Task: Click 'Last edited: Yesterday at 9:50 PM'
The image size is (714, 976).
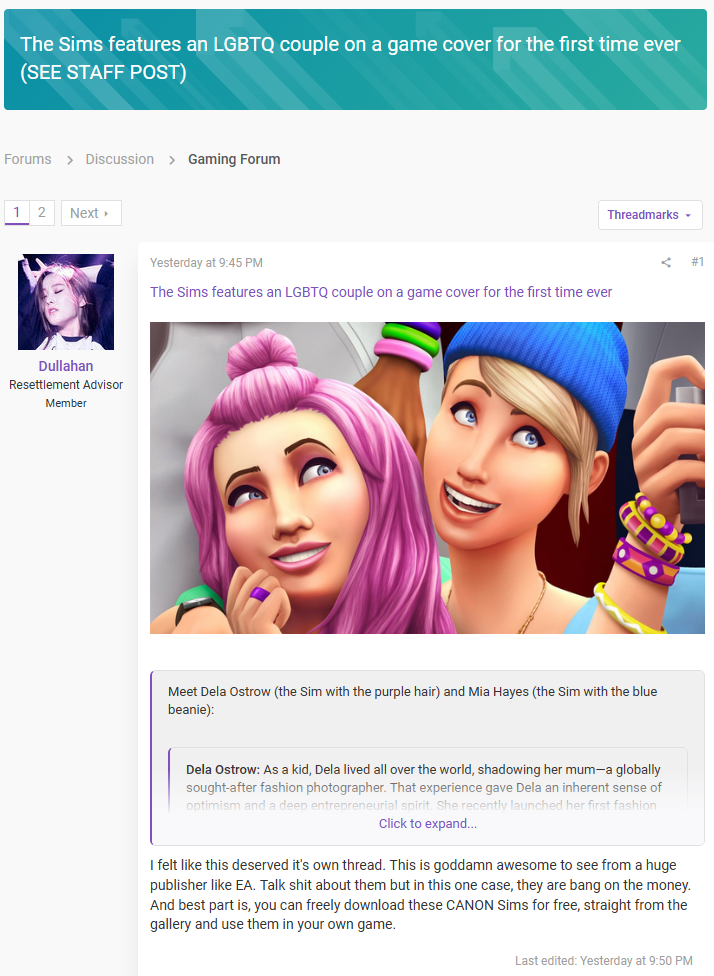Action: coord(604,960)
